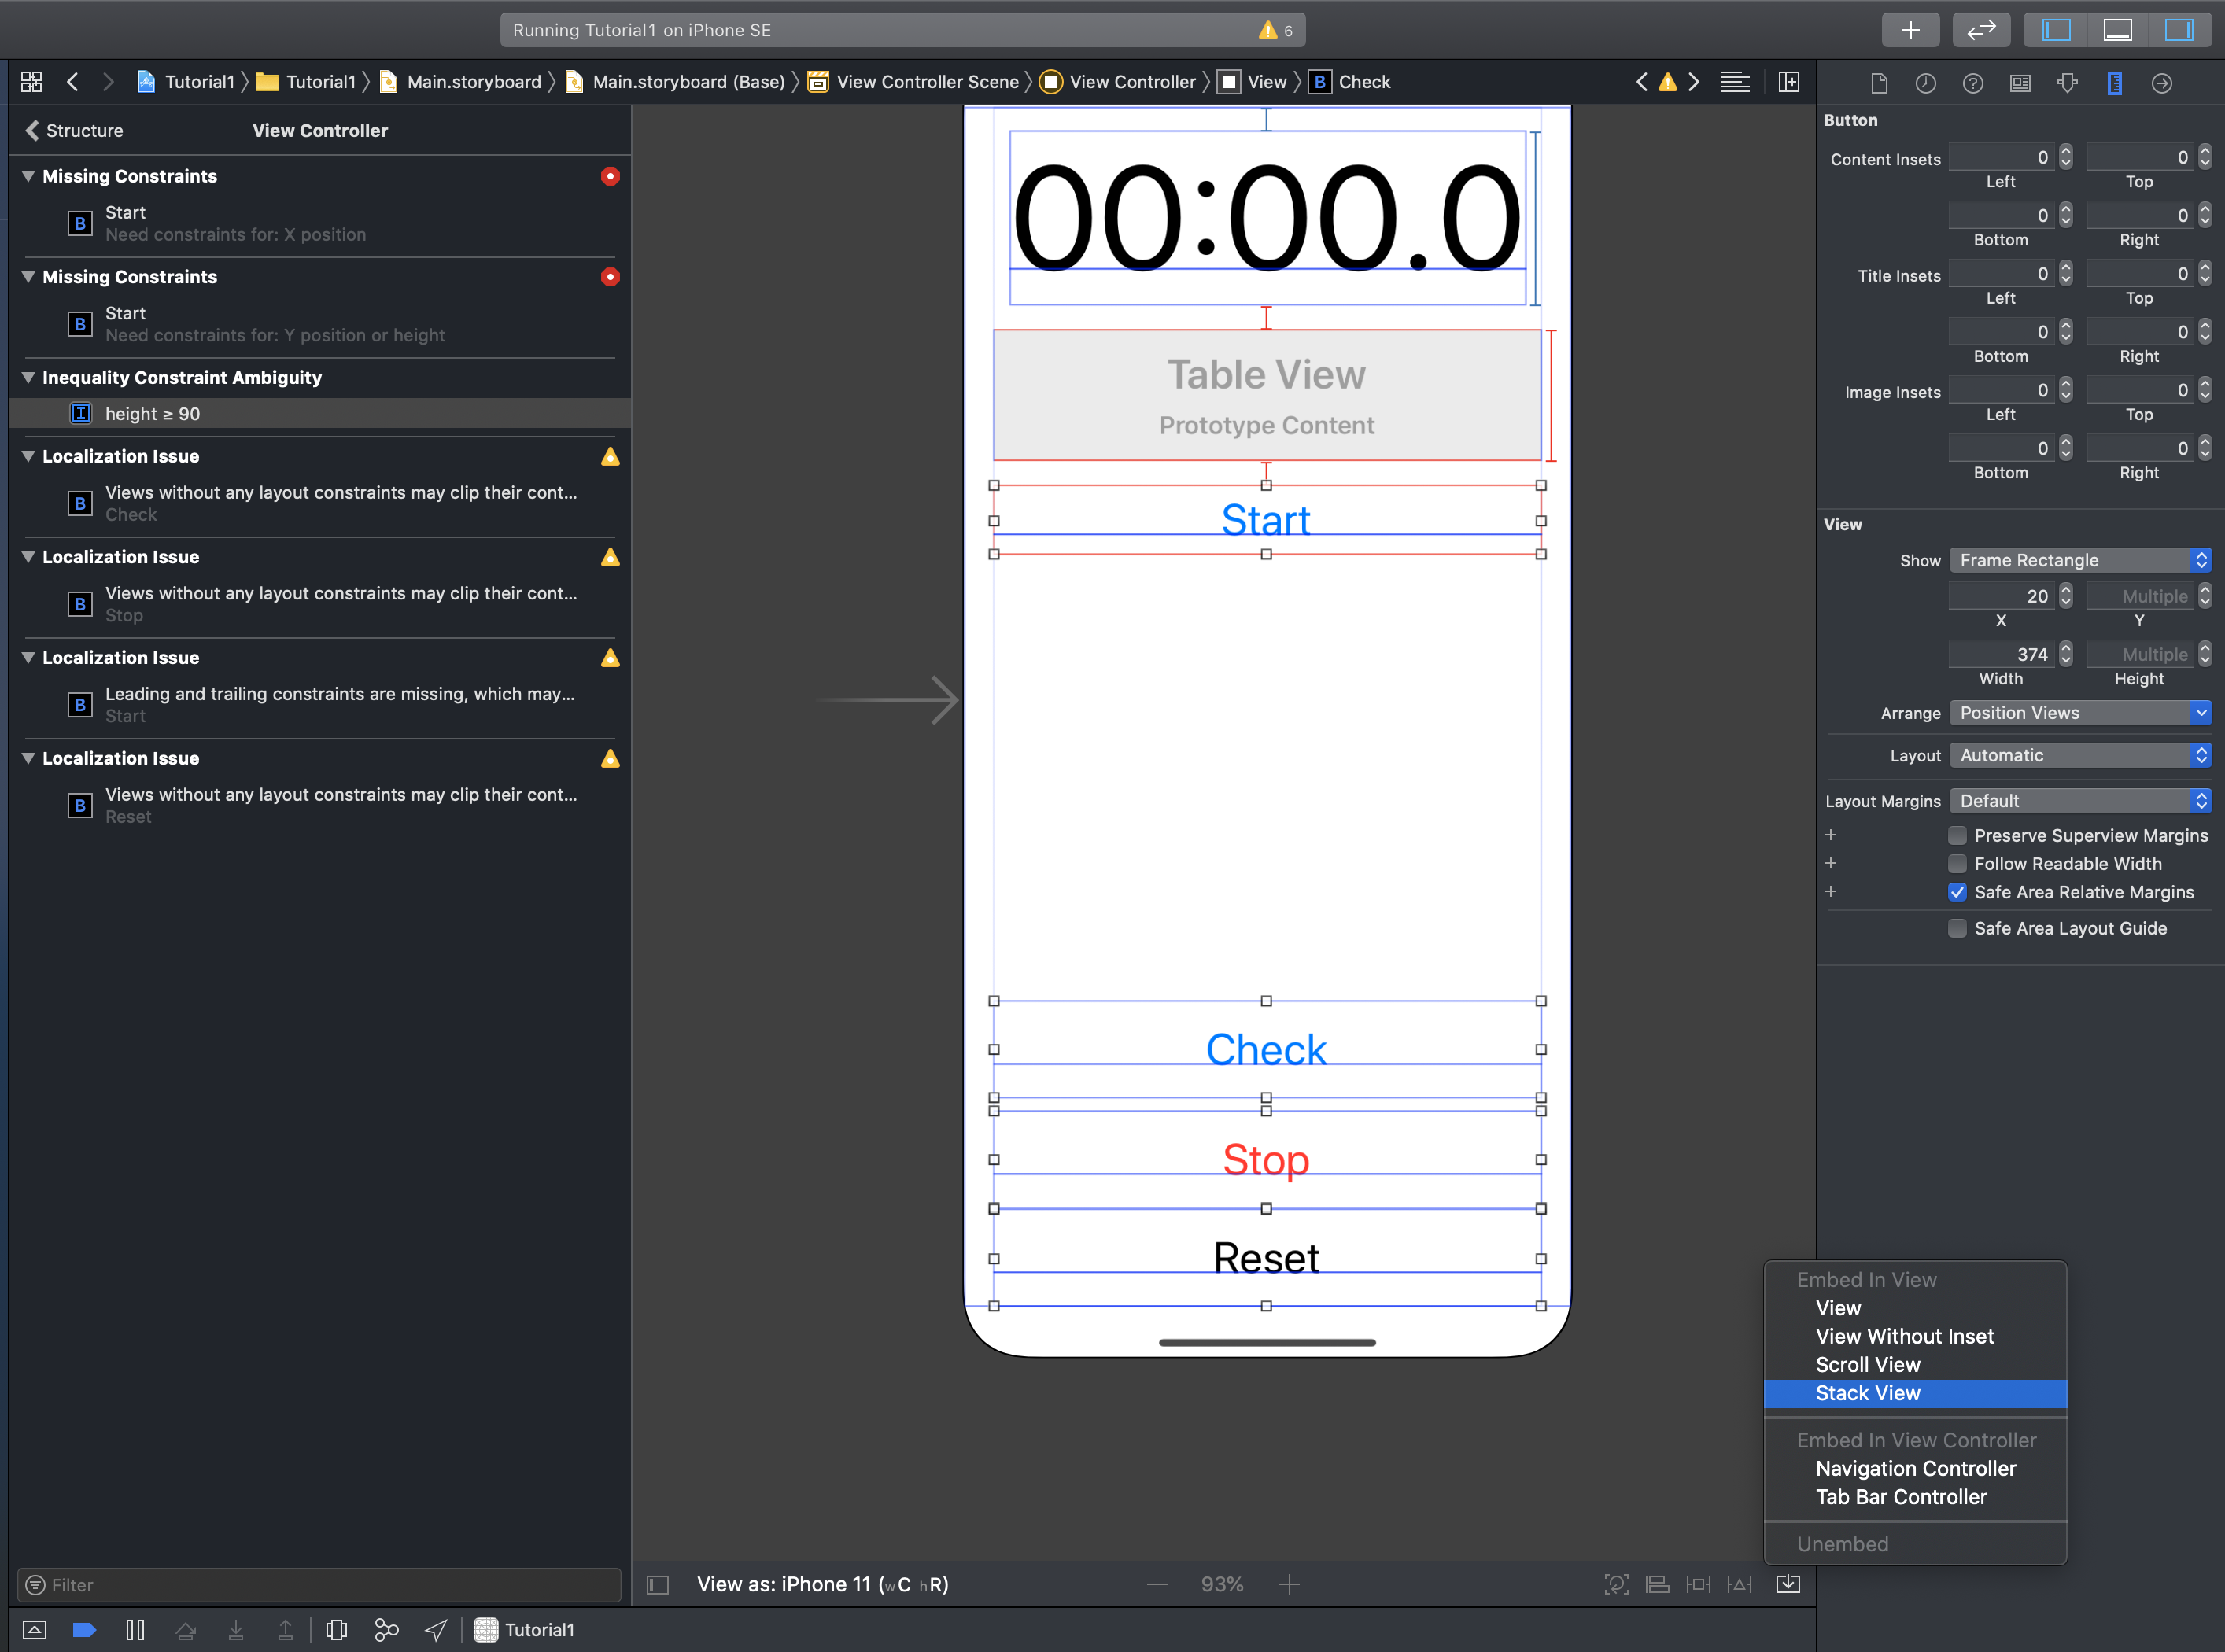Open the Layout Margins Default dropdown
The image size is (2225, 1652).
(x=2079, y=801)
